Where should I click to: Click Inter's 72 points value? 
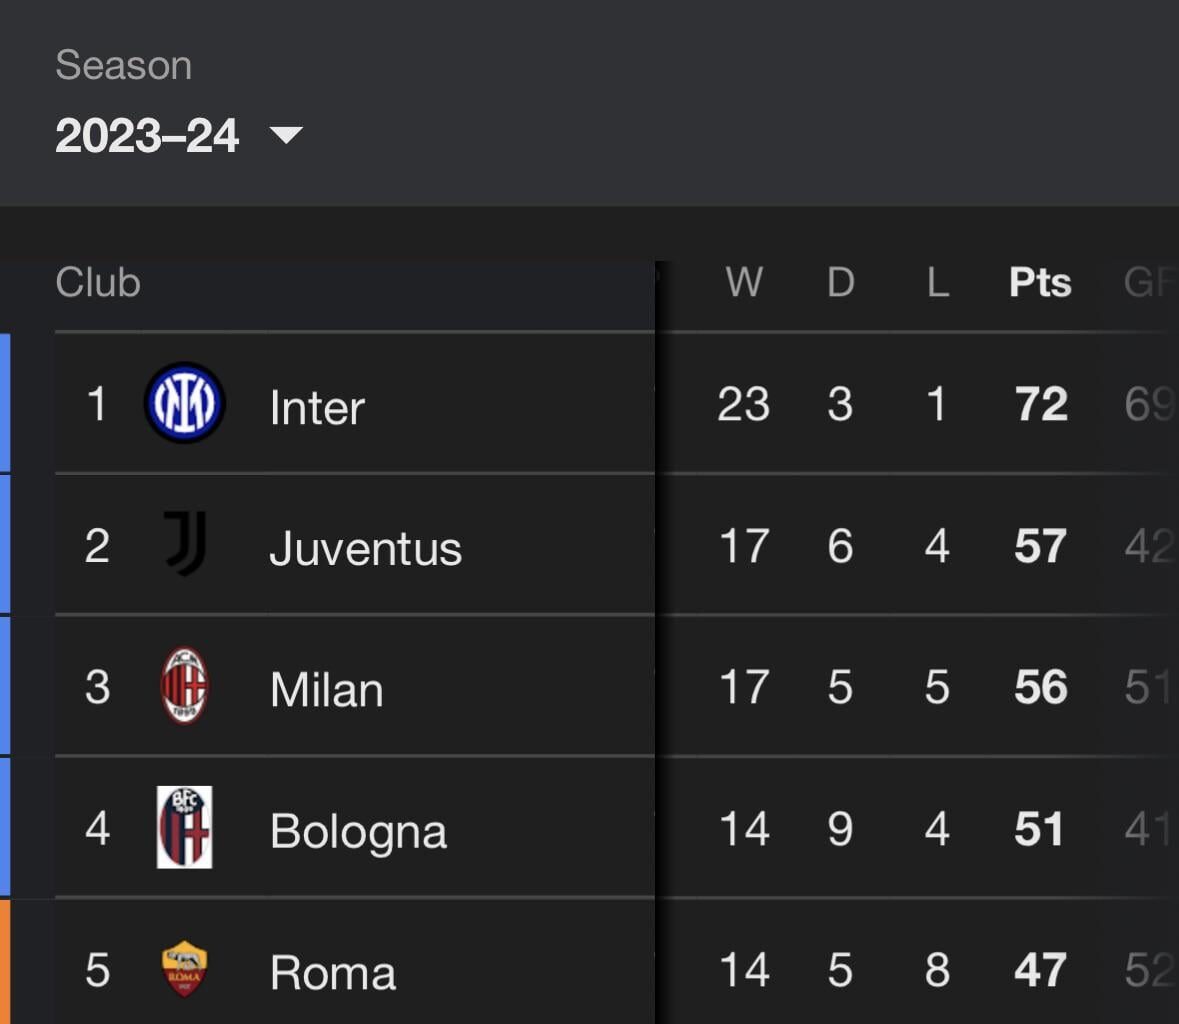(1041, 405)
